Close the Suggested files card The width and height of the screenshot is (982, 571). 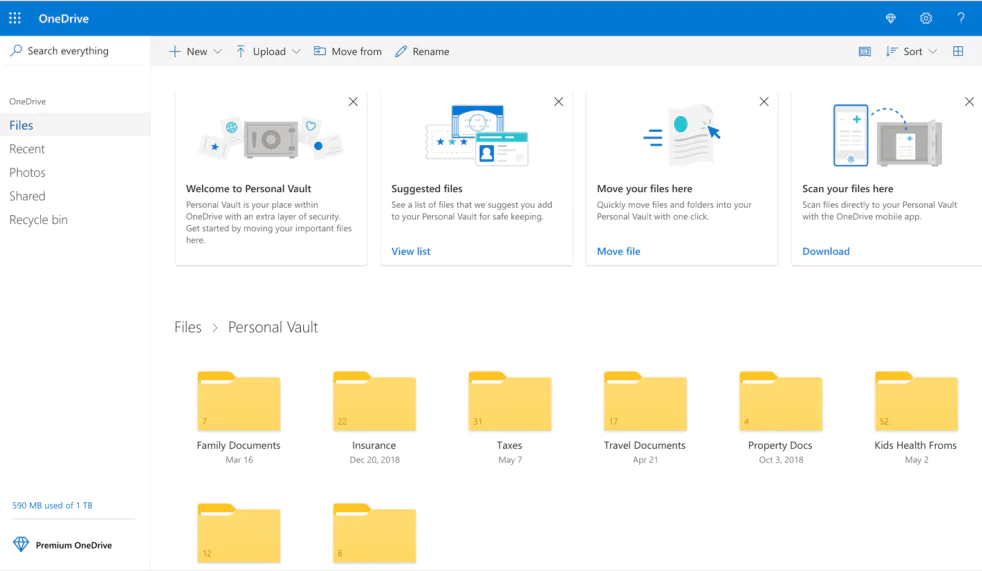[x=558, y=102]
